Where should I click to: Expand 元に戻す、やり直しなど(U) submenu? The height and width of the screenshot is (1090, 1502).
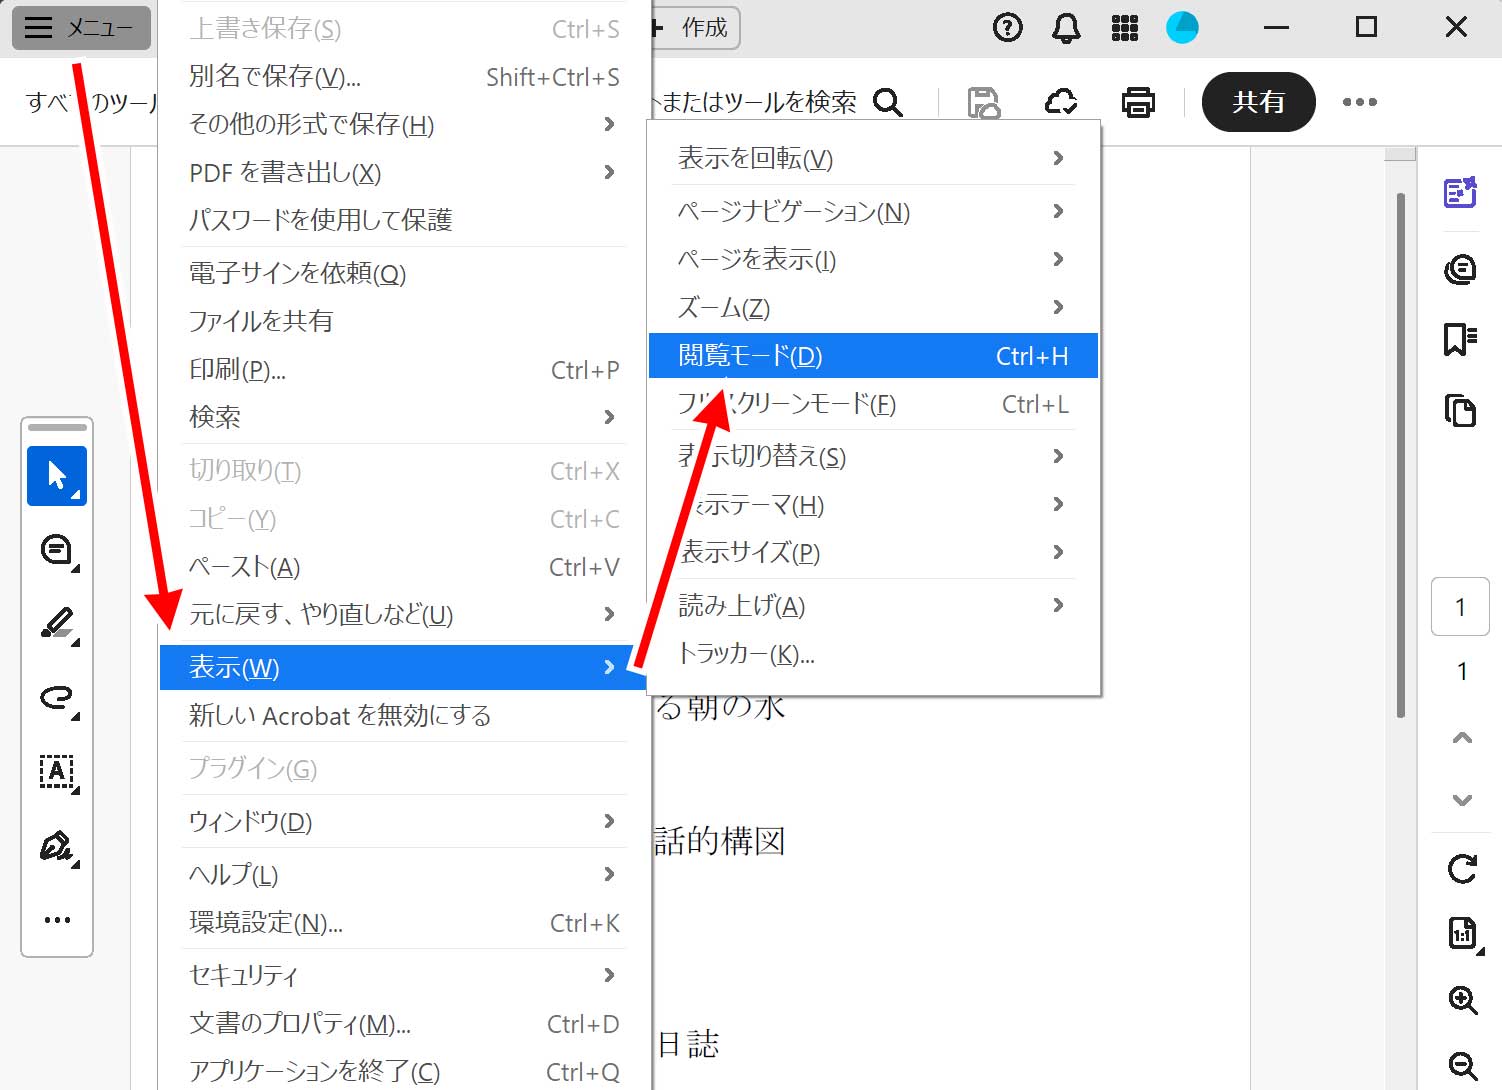click(x=405, y=614)
